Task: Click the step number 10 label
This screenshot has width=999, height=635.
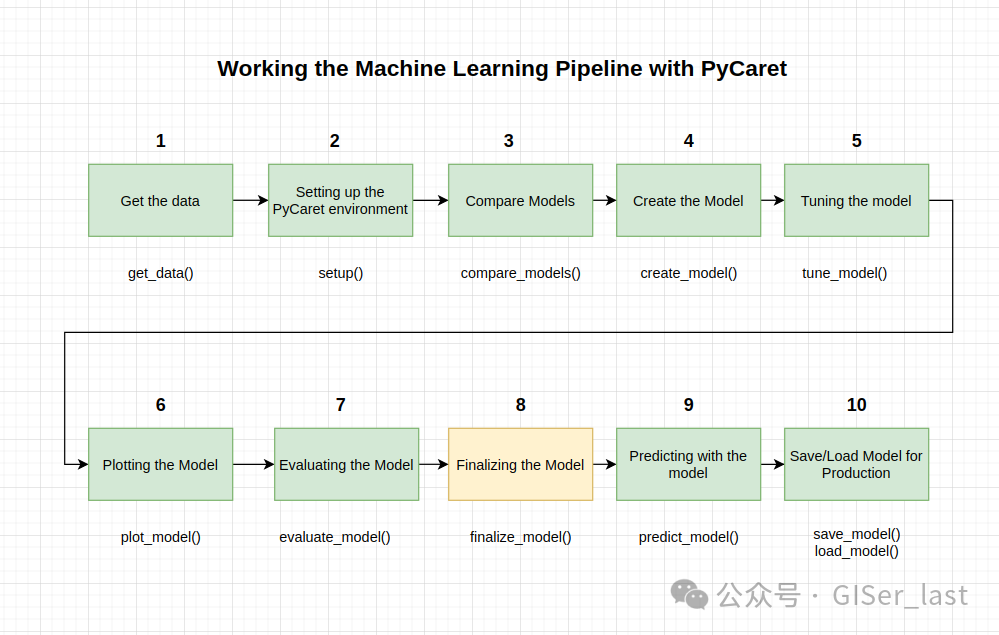Action: 856,405
